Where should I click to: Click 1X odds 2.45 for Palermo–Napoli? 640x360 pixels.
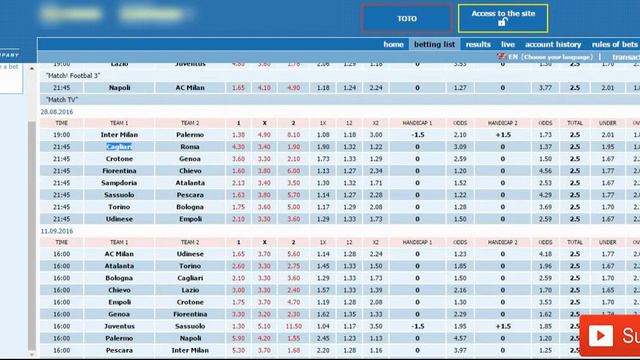(323, 338)
